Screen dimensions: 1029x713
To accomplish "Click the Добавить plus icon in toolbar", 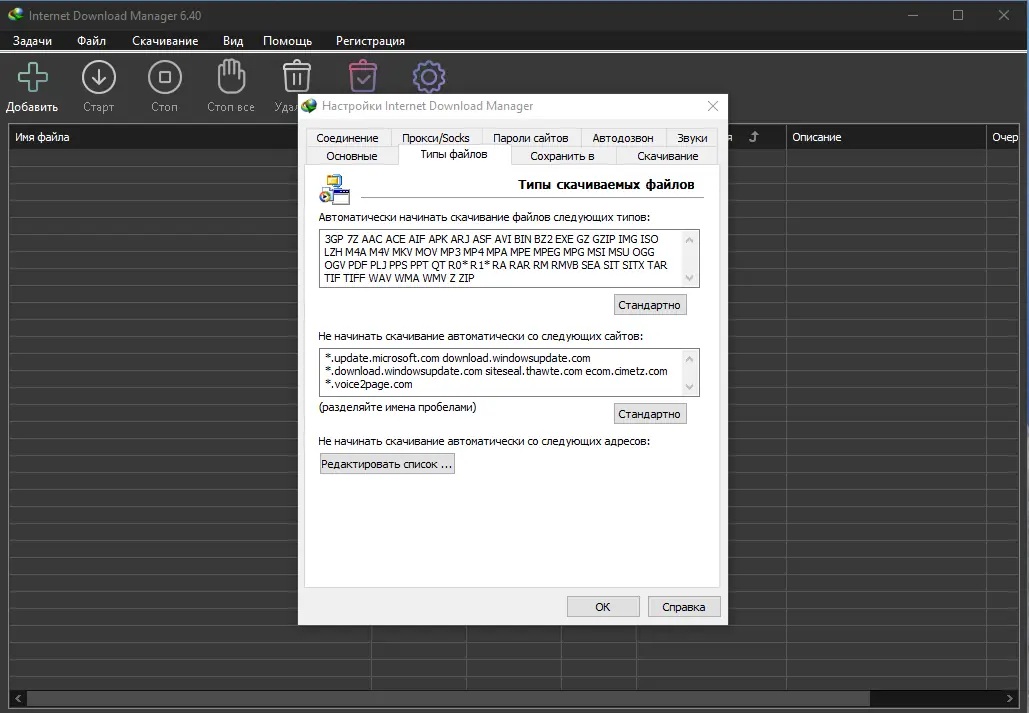I will pyautogui.click(x=32, y=77).
